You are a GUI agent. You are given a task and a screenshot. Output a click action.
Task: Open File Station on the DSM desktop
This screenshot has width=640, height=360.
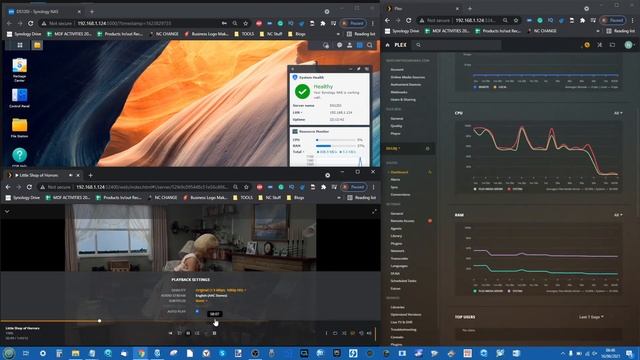20,128
